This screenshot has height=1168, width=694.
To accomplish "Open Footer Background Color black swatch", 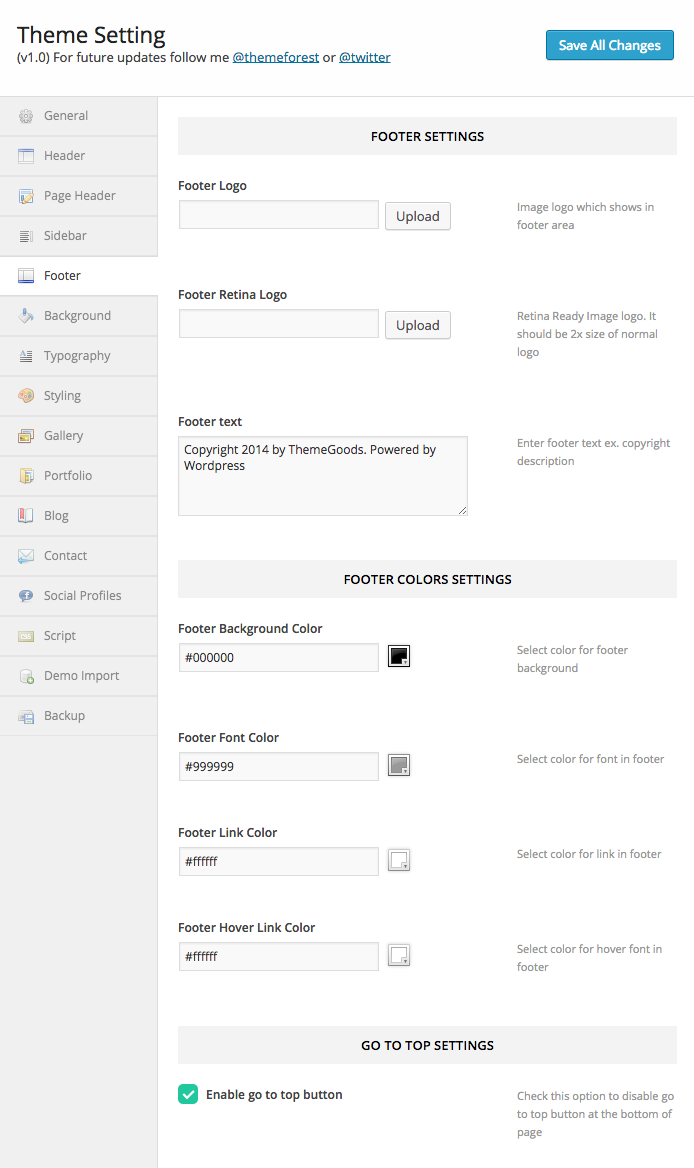I will pos(399,656).
